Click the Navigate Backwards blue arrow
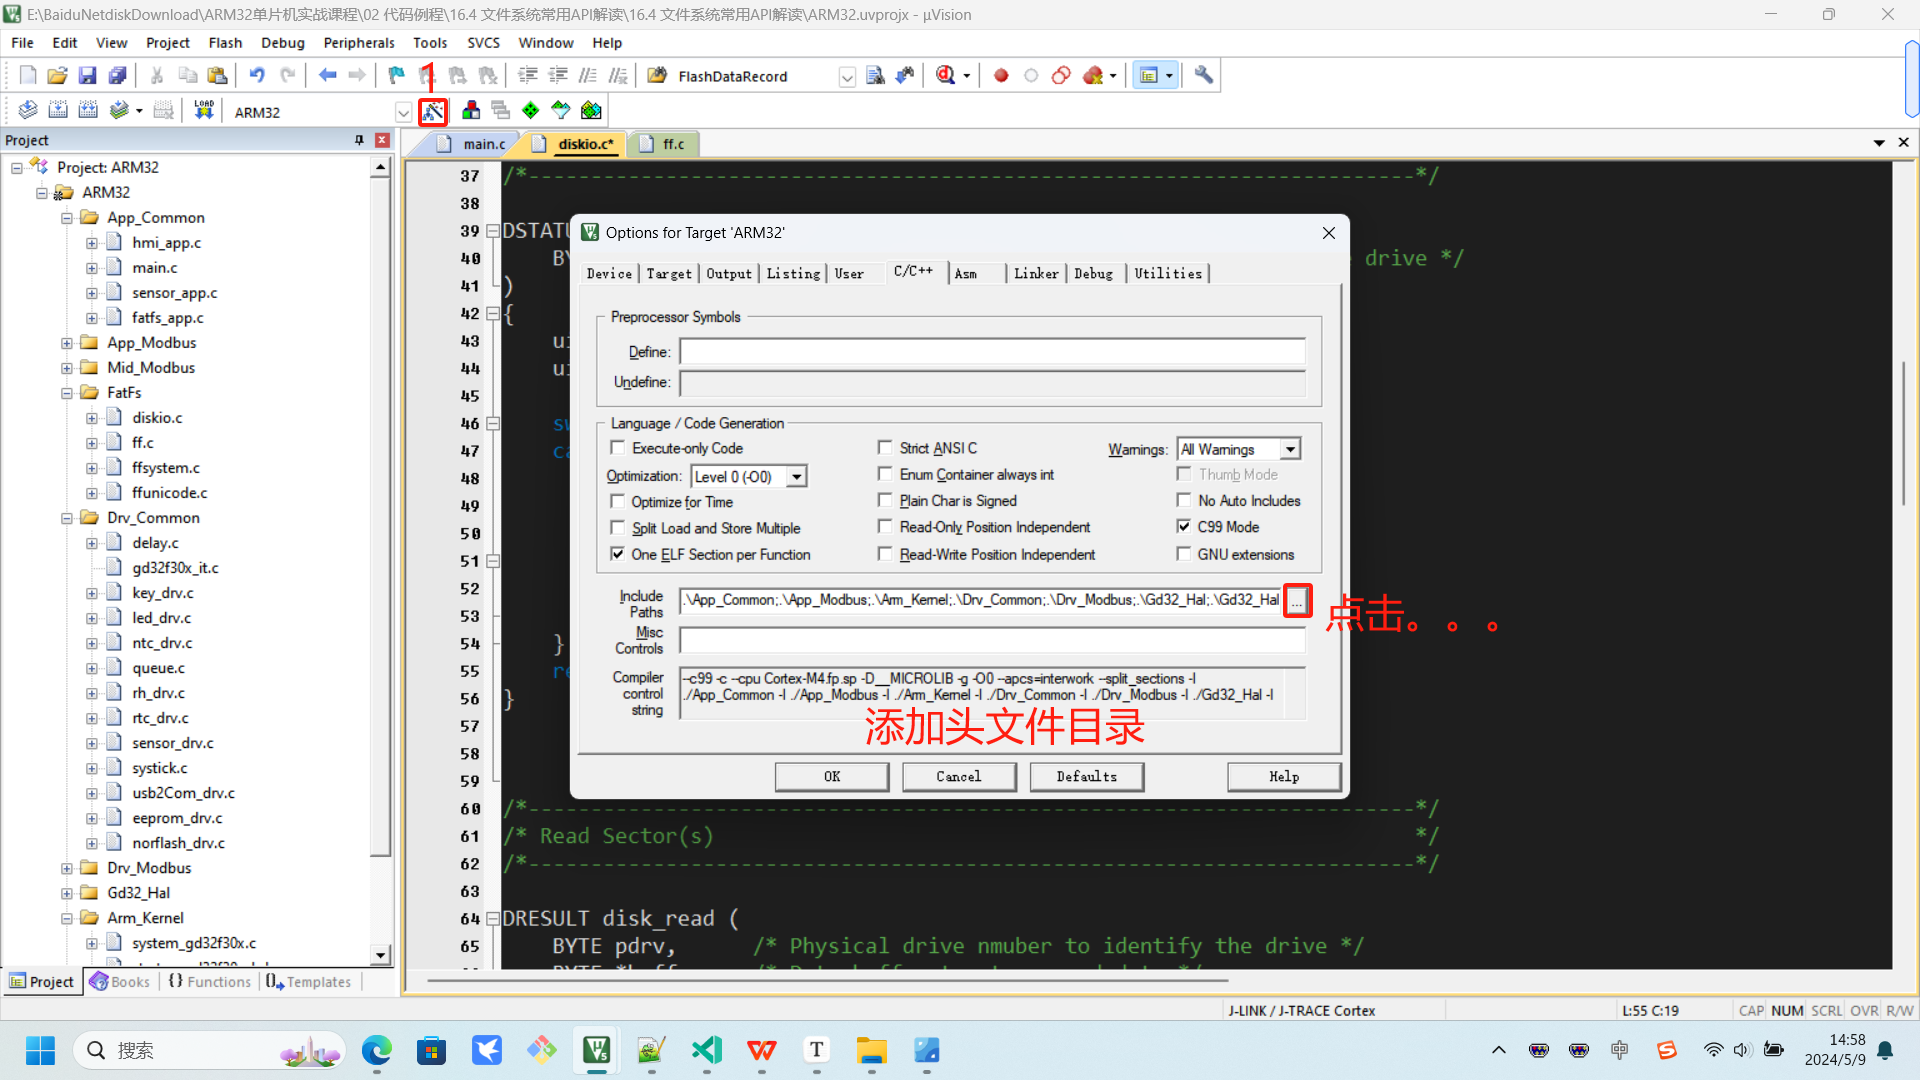Image resolution: width=1920 pixels, height=1080 pixels. [x=327, y=76]
